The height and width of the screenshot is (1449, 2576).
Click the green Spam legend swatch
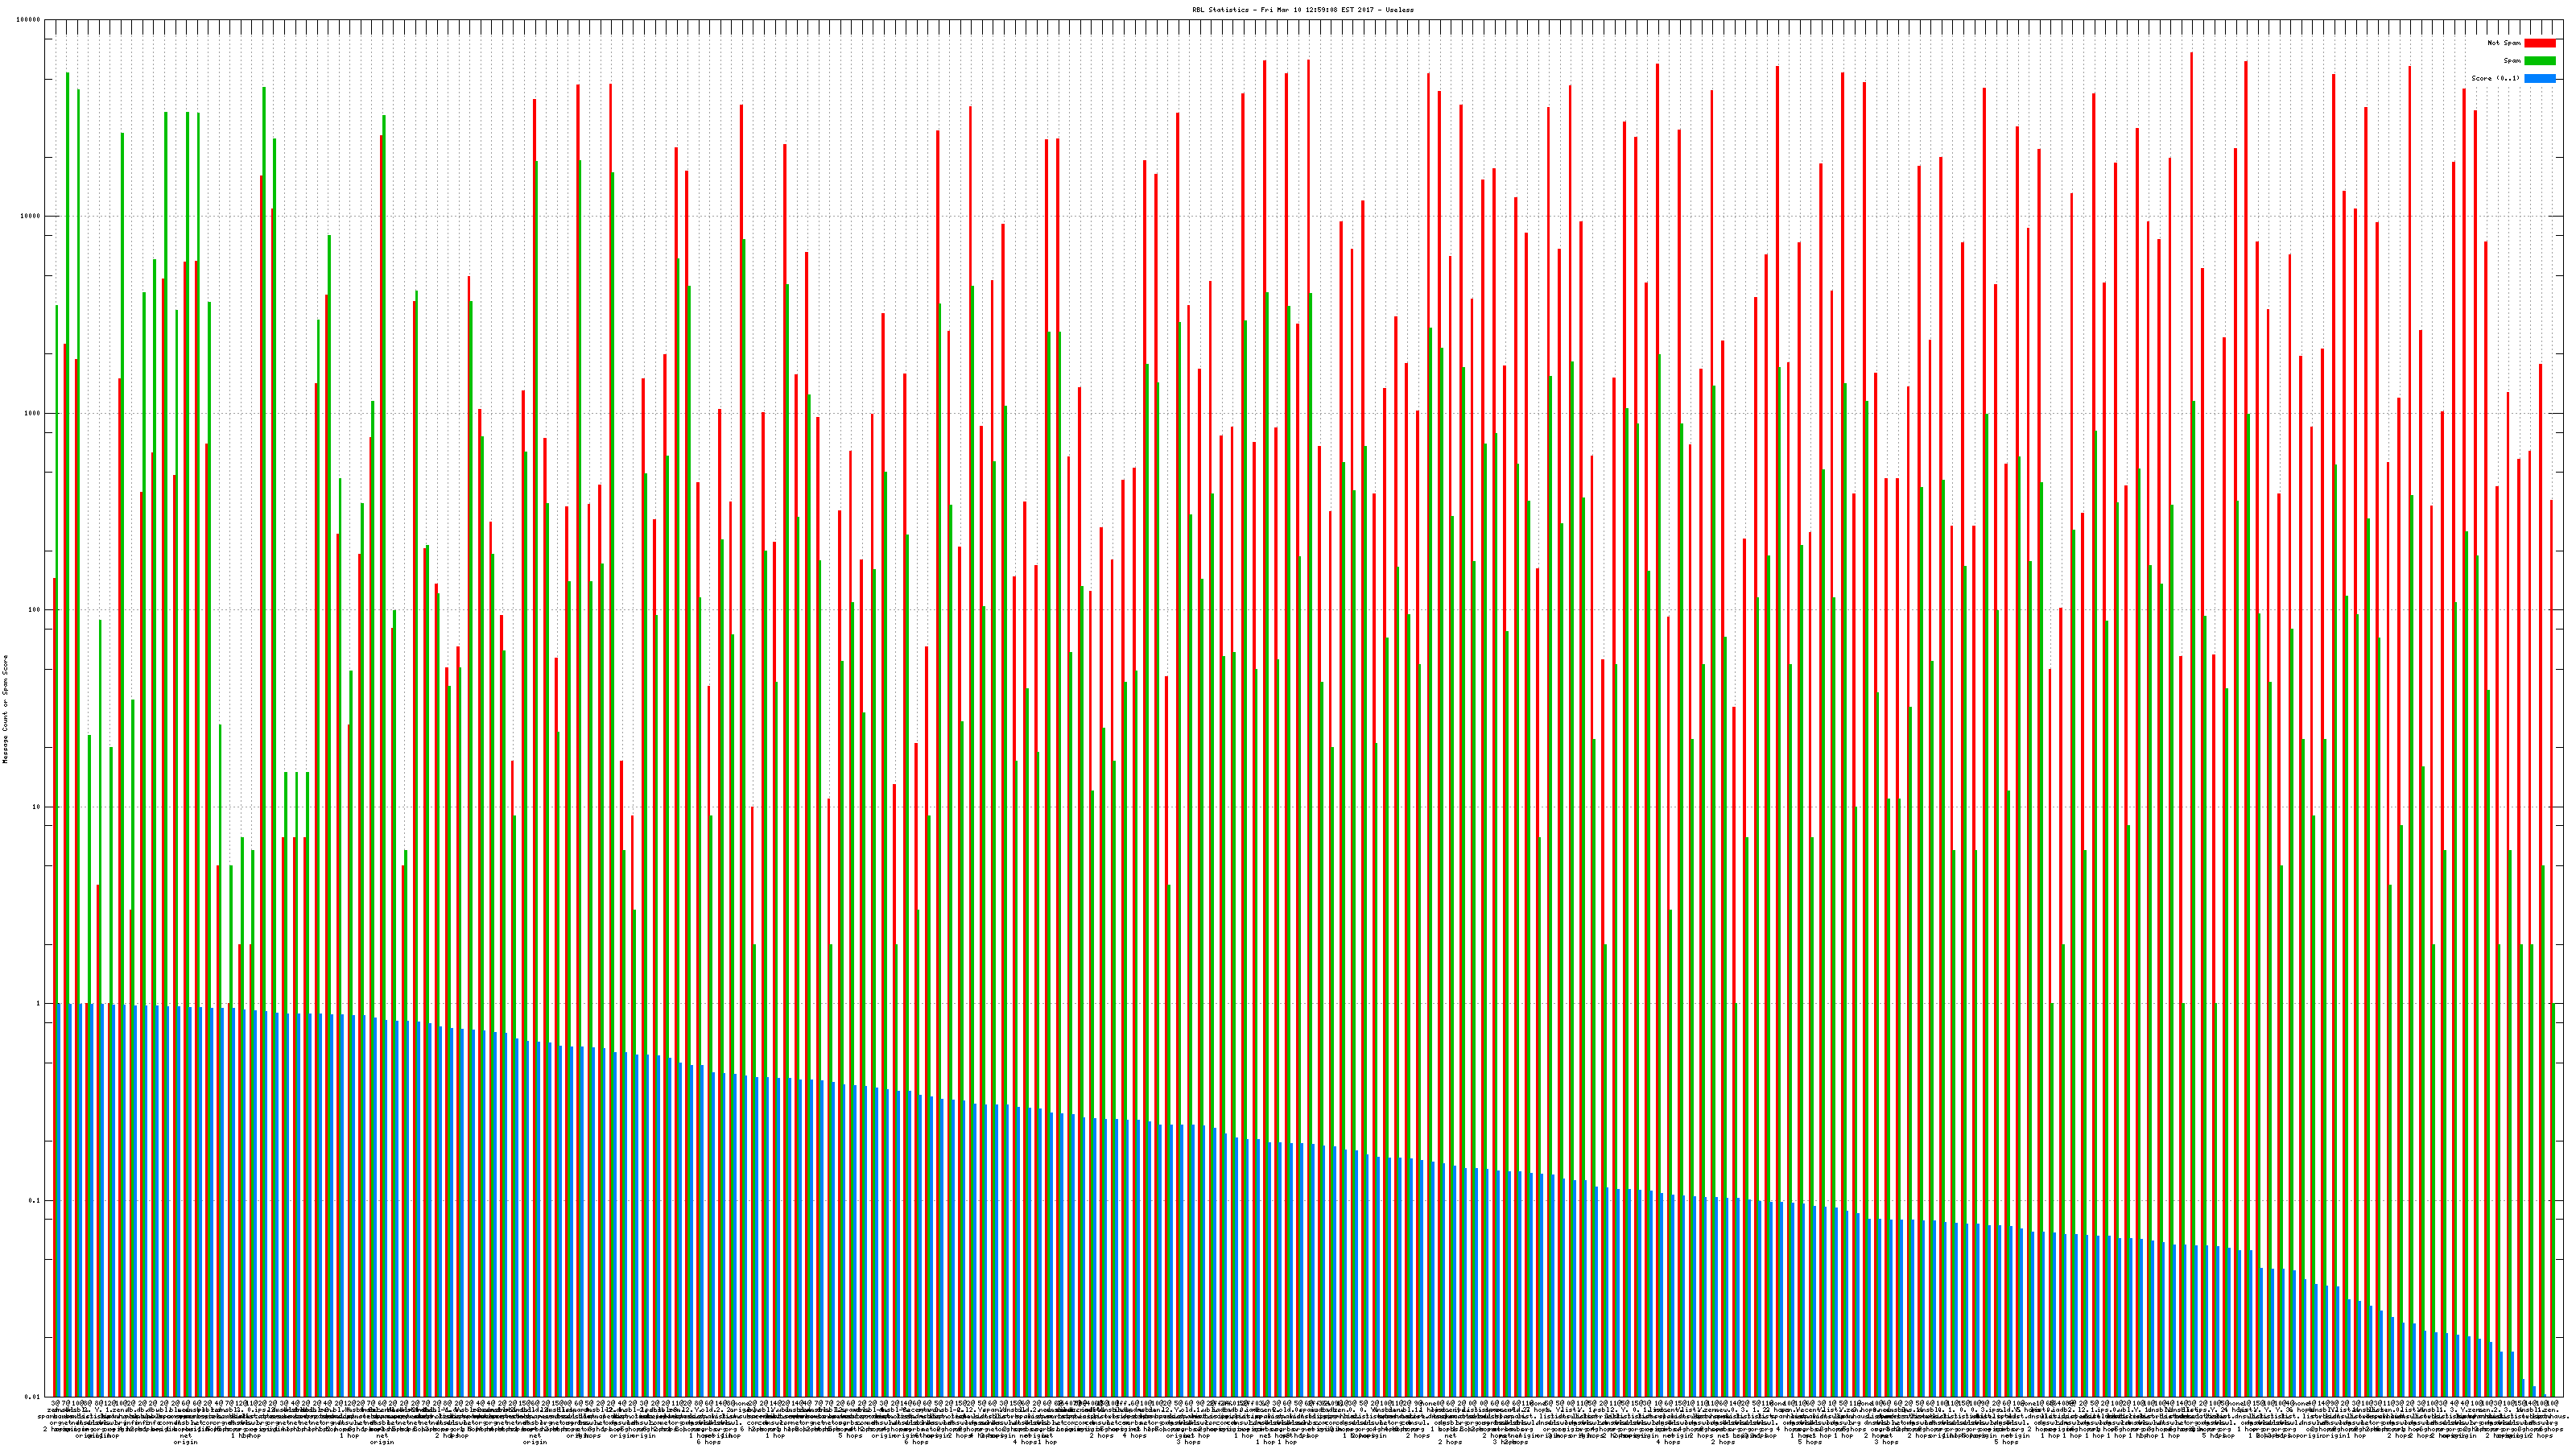click(x=2539, y=61)
